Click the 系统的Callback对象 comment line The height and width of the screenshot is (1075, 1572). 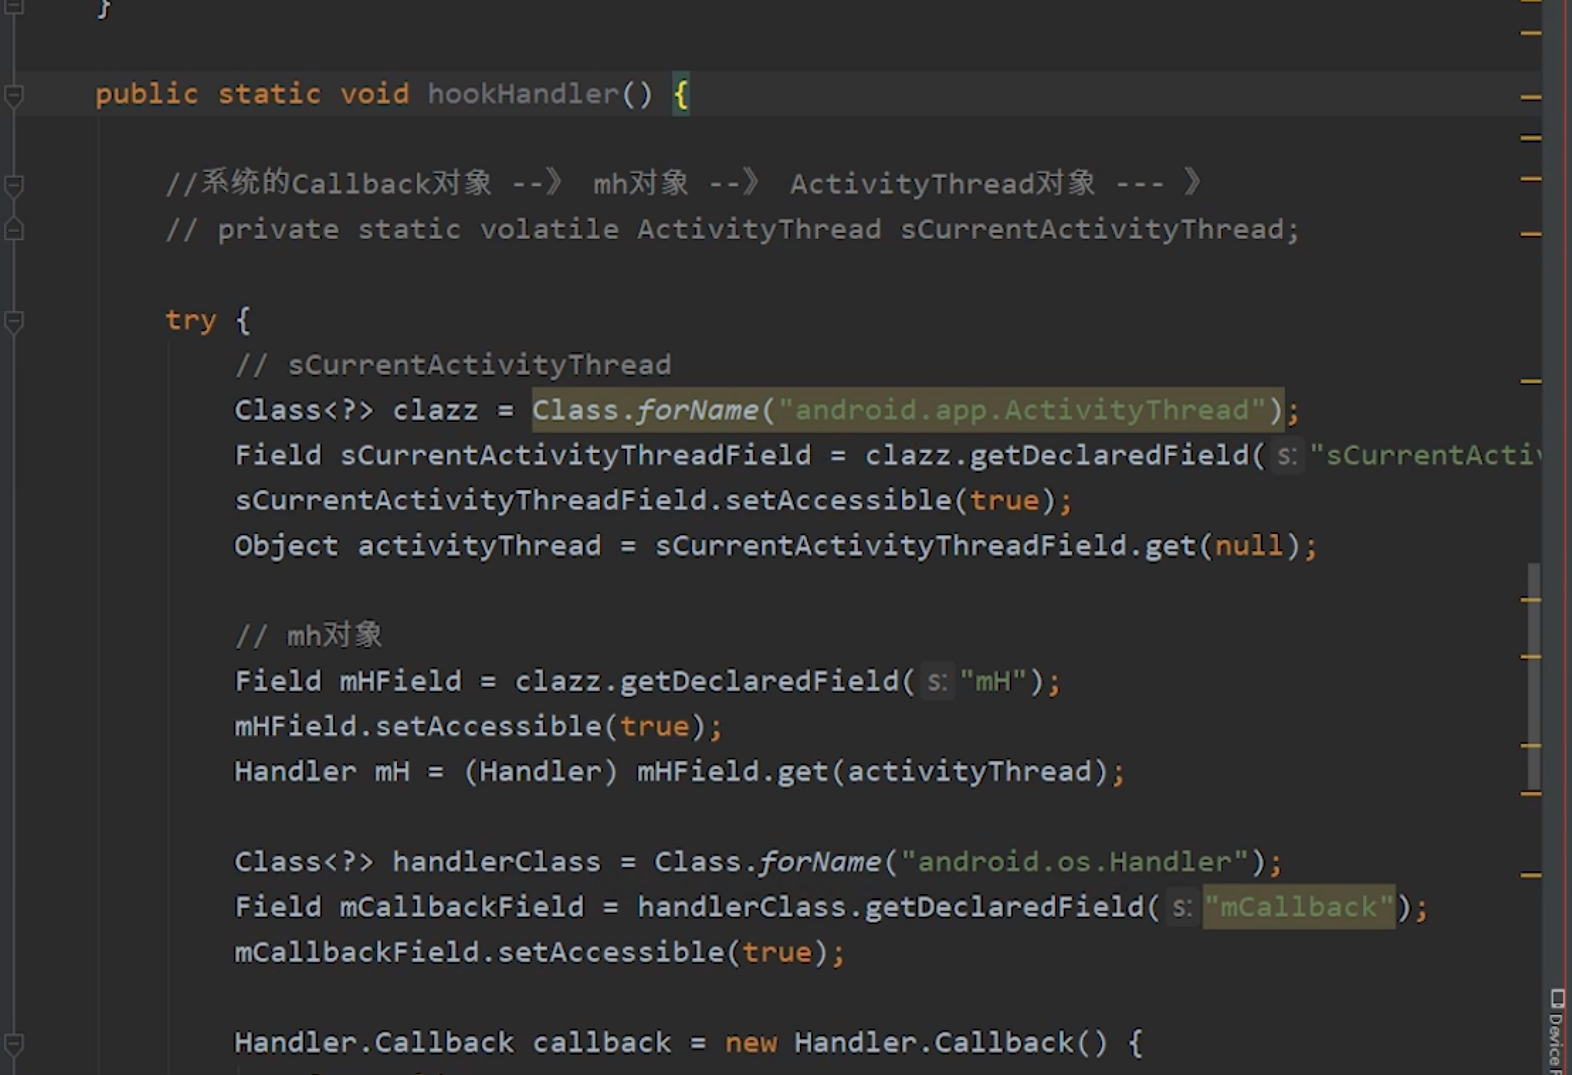click(x=683, y=183)
